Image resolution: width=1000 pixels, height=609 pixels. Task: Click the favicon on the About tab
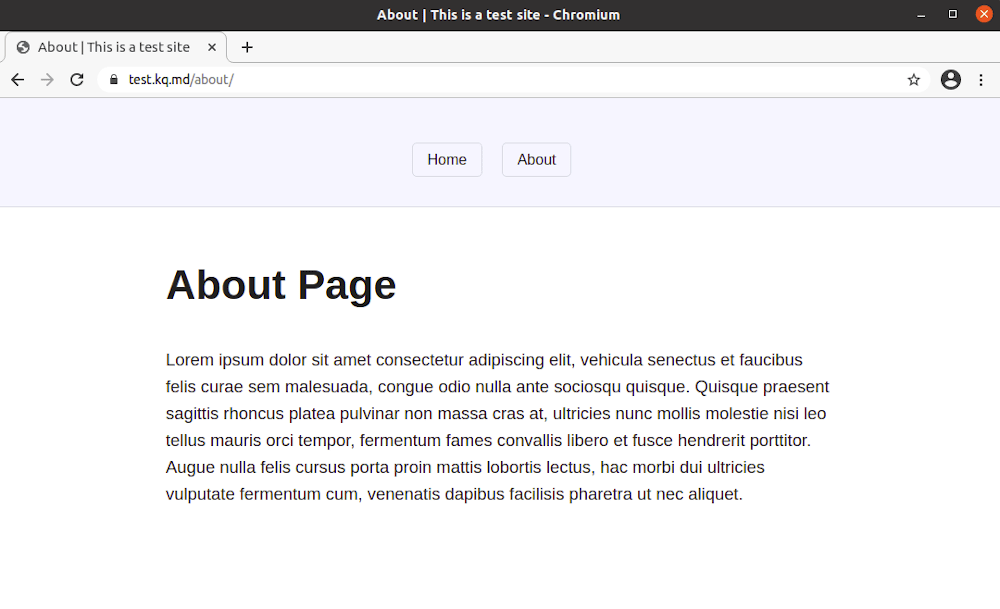(22, 47)
